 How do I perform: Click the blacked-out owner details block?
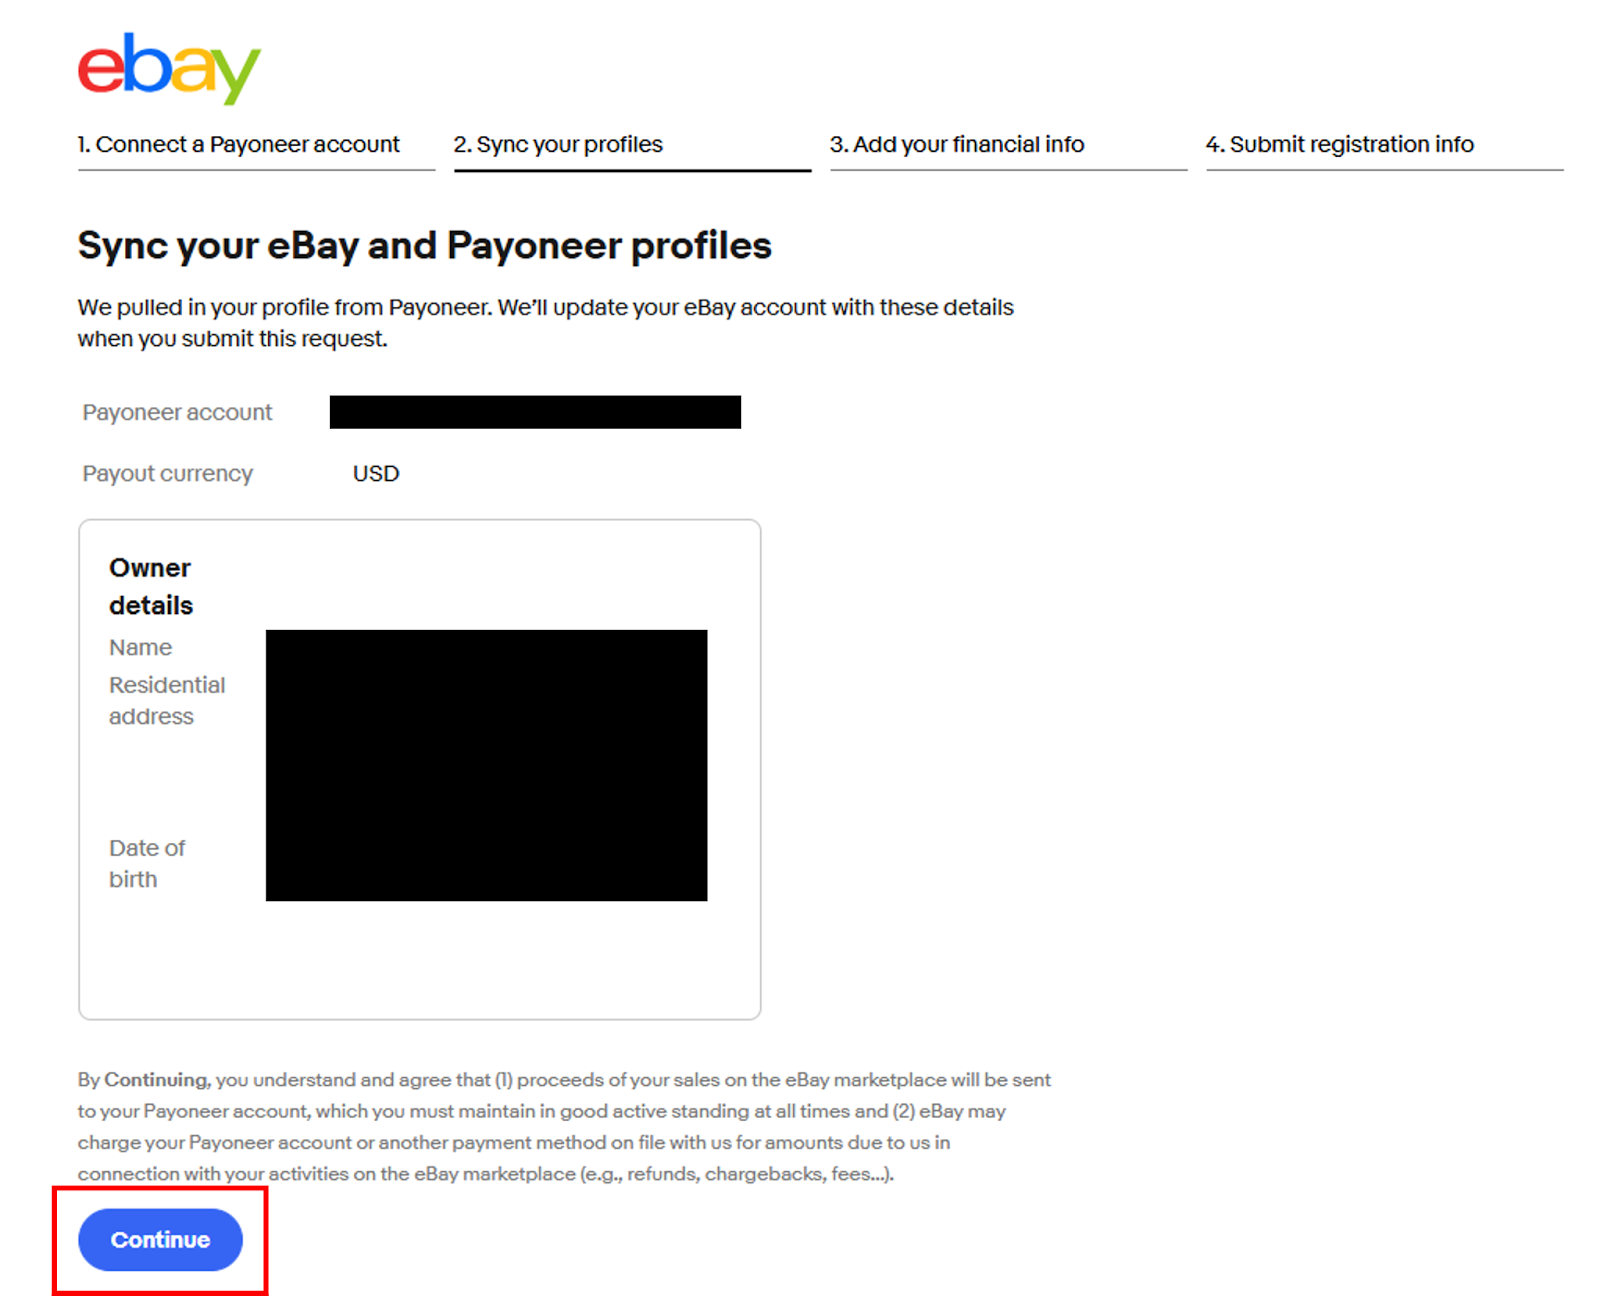pos(486,765)
